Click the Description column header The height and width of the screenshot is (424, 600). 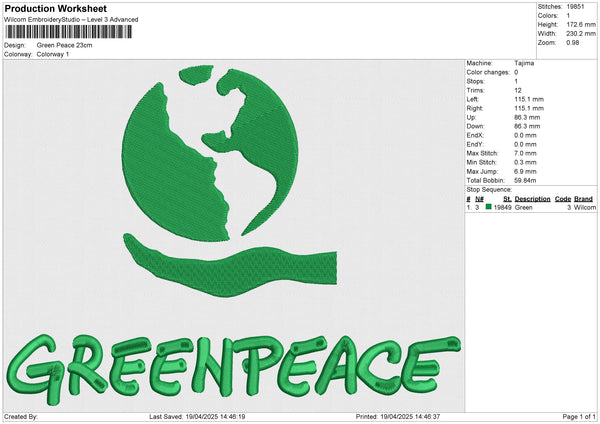click(532, 199)
